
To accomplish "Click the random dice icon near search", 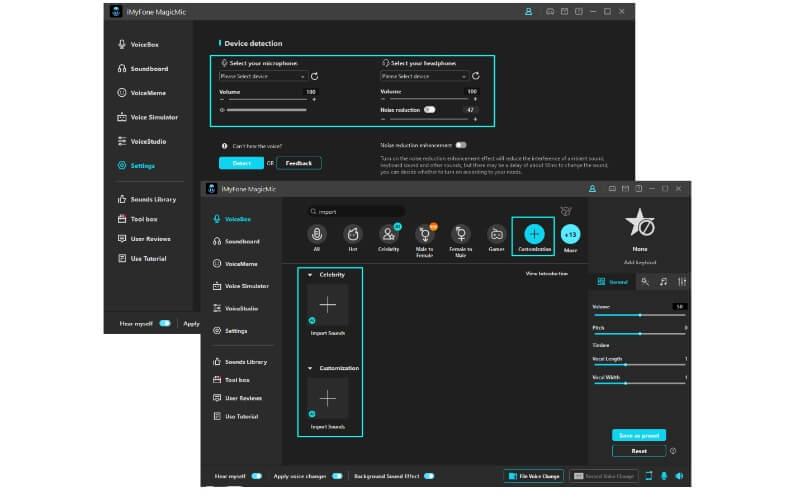I will (566, 211).
